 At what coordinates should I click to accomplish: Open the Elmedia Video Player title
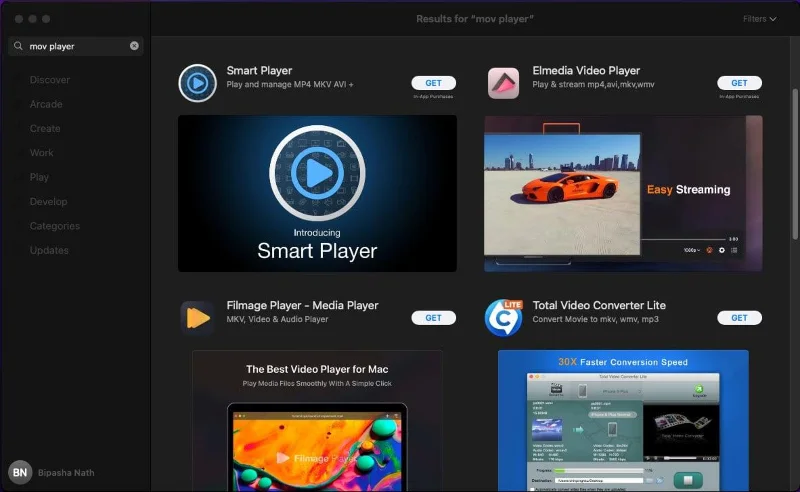(586, 70)
